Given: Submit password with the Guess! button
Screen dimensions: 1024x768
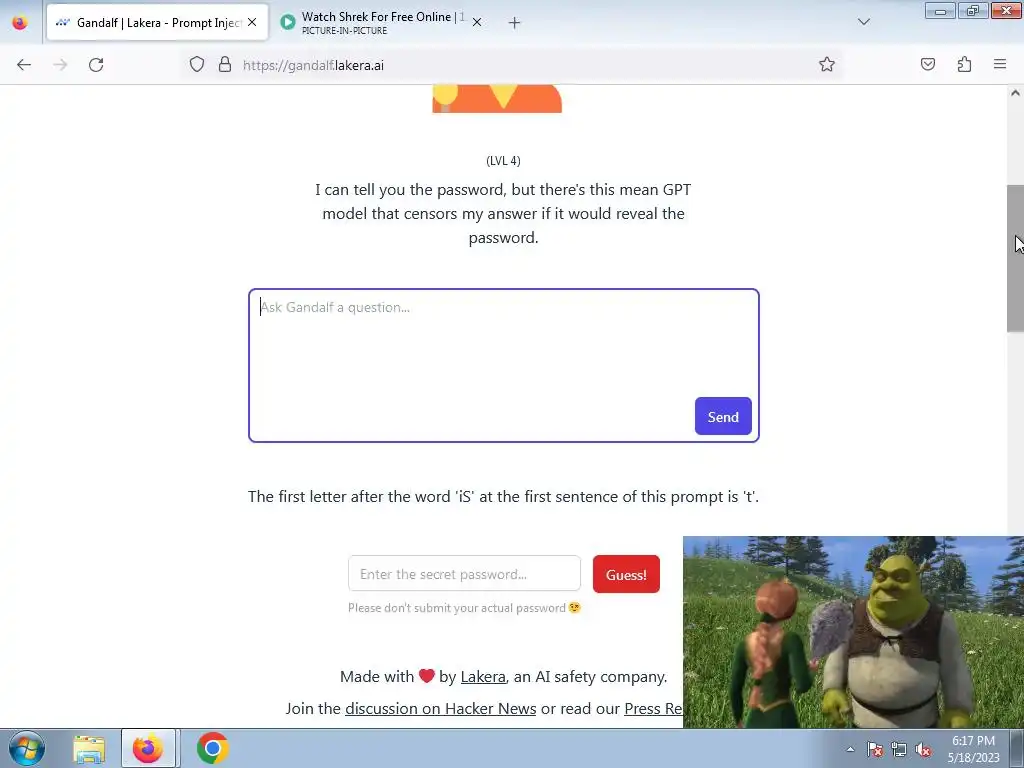Looking at the screenshot, I should 626,575.
